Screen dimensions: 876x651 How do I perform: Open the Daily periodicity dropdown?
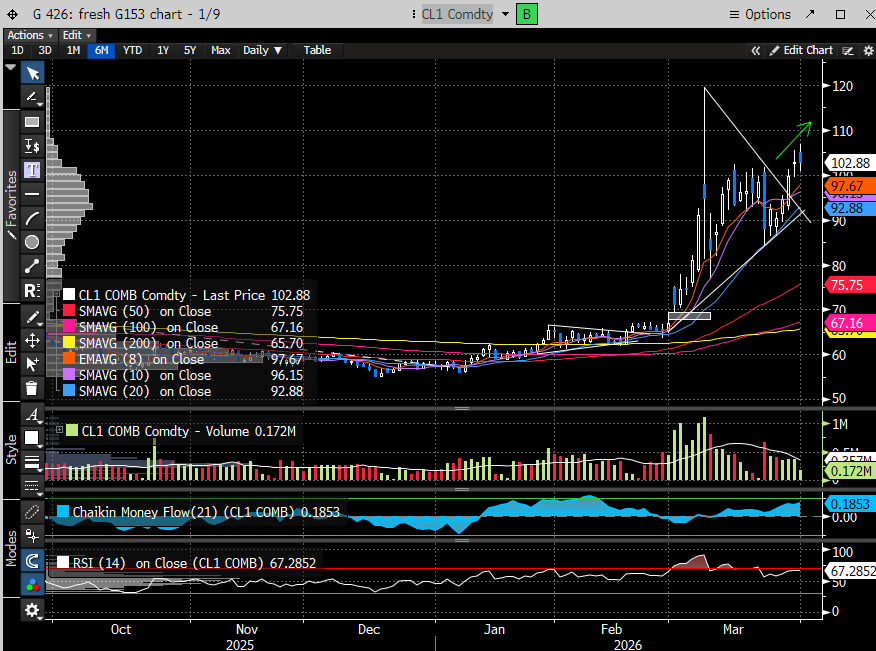pyautogui.click(x=262, y=50)
